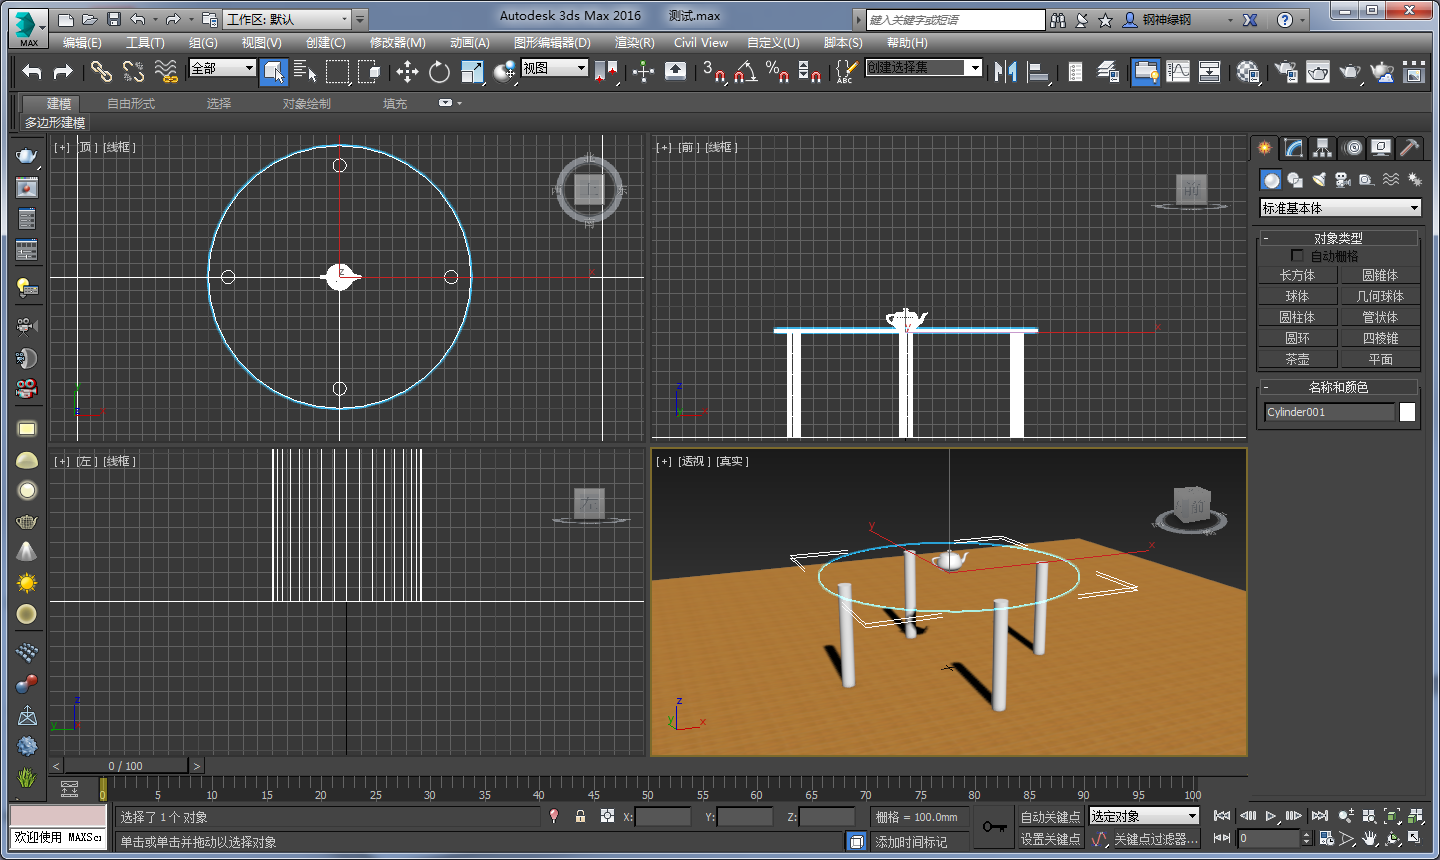Click the search box 键入关键字或短语
Screen dimensions: 1440x860
(955, 20)
